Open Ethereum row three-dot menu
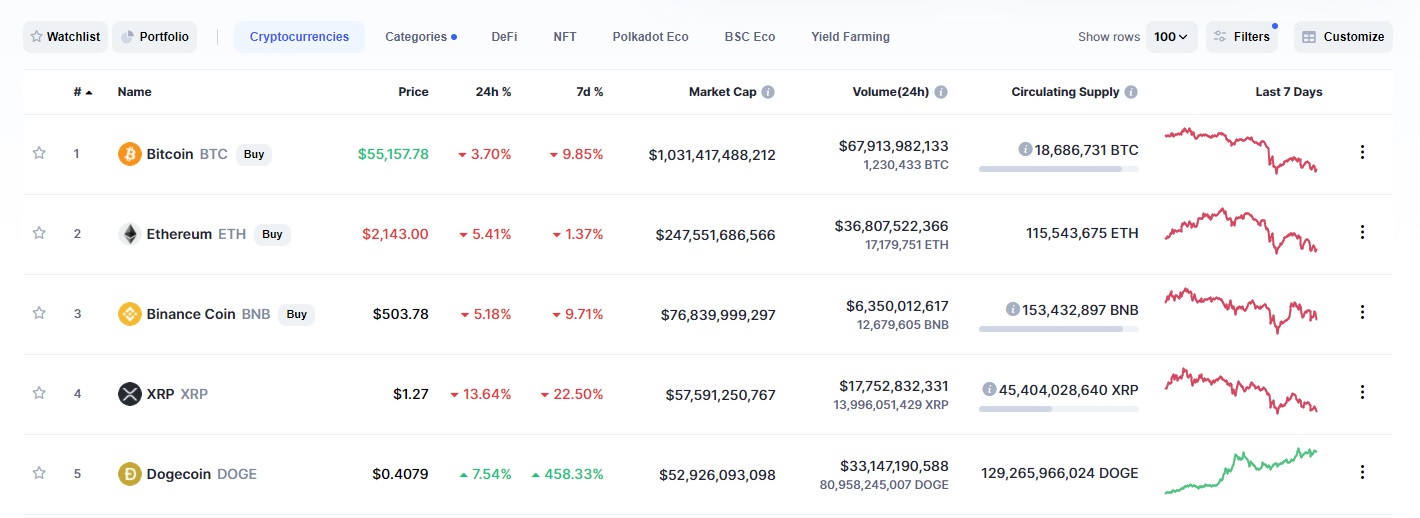Viewport: 1420px width, 518px height. [1362, 232]
